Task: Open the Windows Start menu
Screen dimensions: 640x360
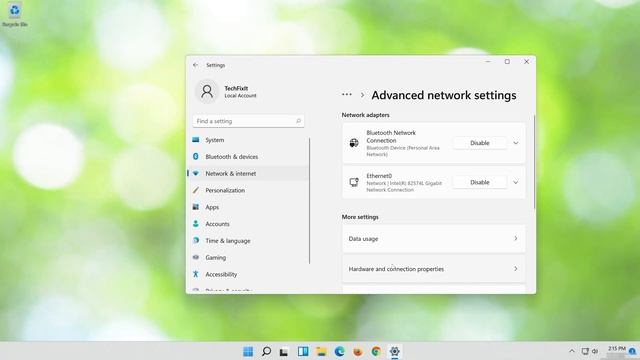Action: (248, 351)
